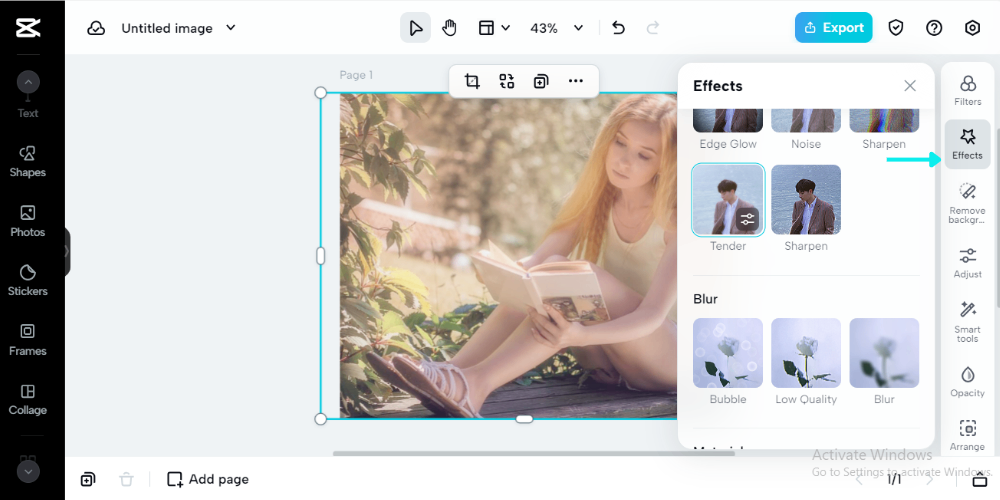Open the Photos panel
Image resolution: width=1000 pixels, height=500 pixels.
27,221
